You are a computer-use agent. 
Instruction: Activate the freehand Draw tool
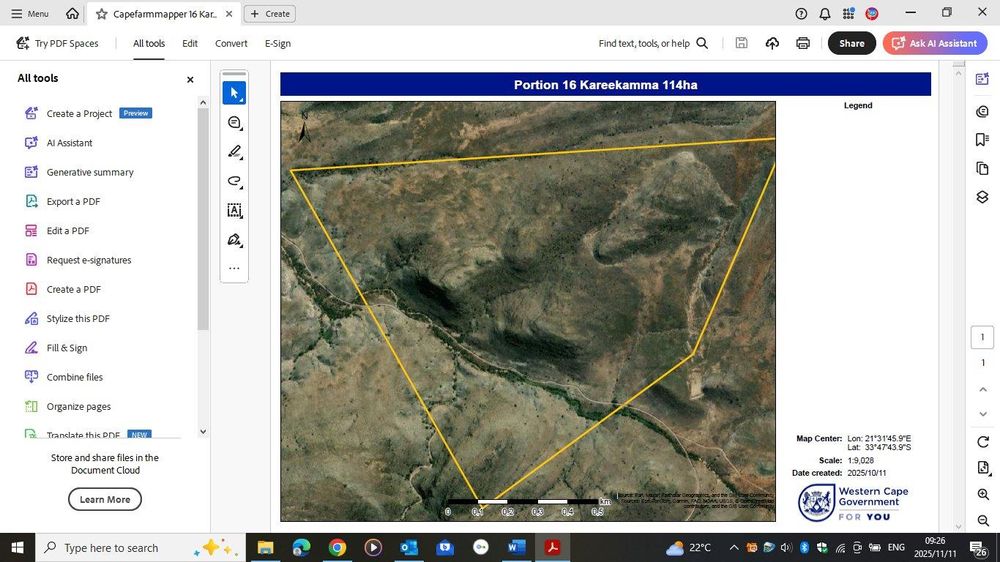[234, 181]
